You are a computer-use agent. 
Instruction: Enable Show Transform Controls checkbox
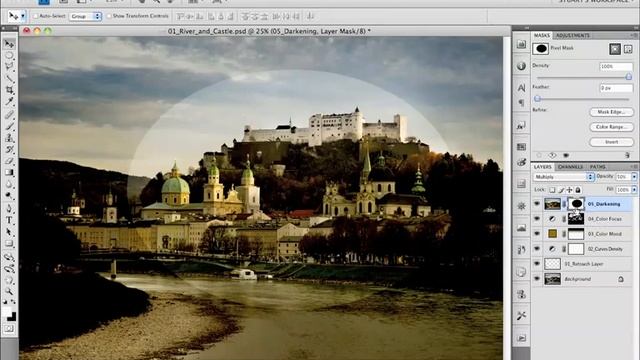coord(109,16)
